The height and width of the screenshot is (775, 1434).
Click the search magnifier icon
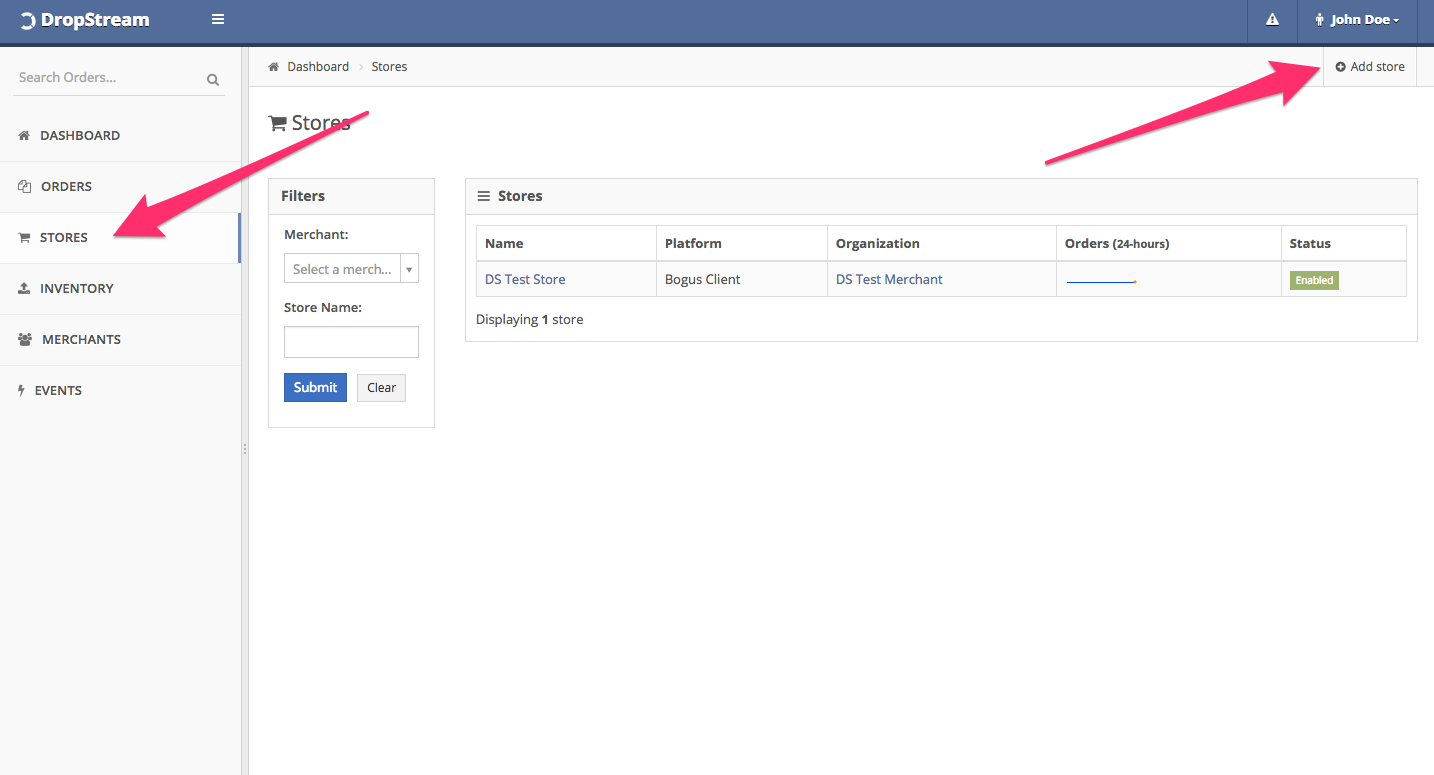coord(213,79)
